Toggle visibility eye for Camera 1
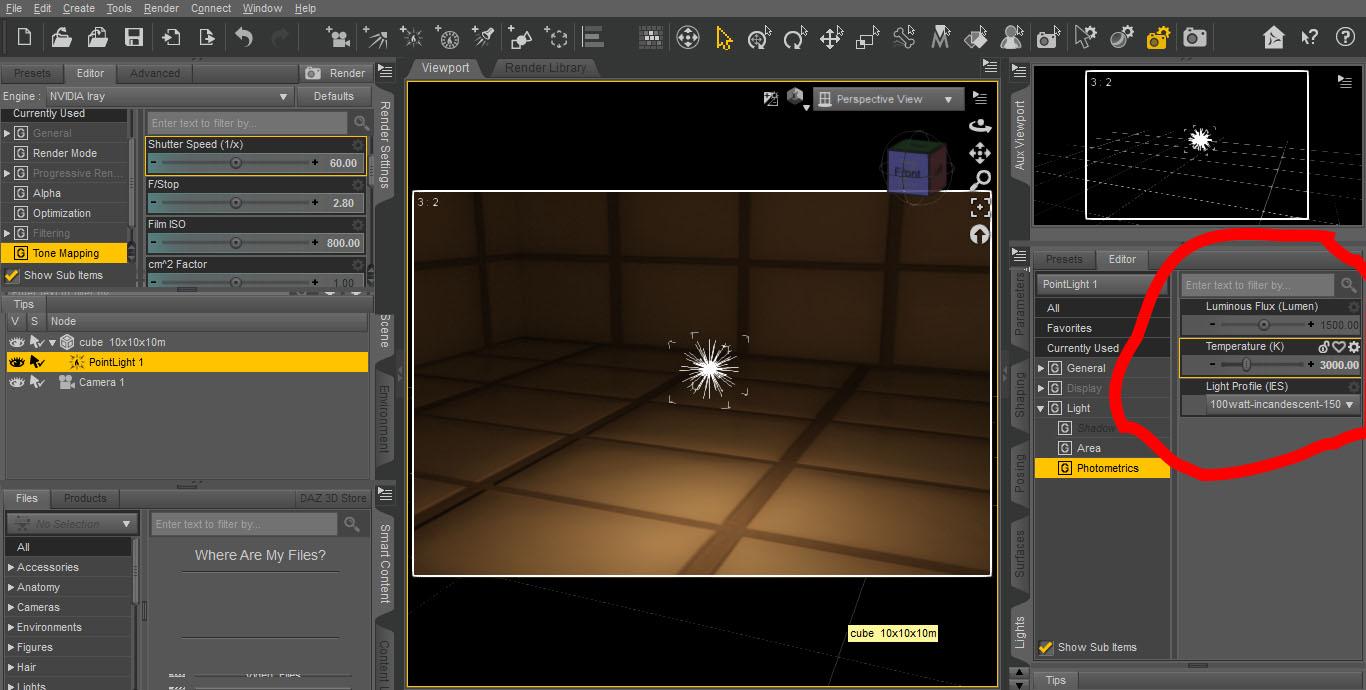1366x690 pixels. pyautogui.click(x=16, y=382)
